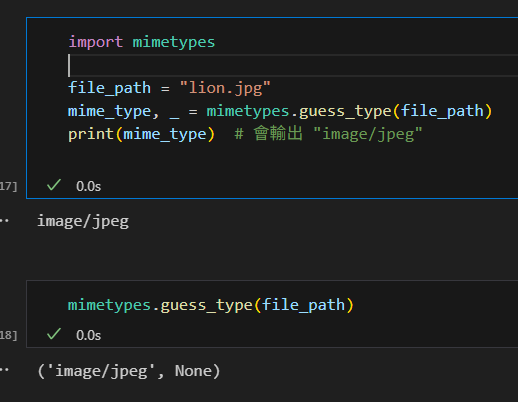Image resolution: width=518 pixels, height=402 pixels.
Task: Click the 0.0s execution time of cell 18
Action: click(x=88, y=335)
